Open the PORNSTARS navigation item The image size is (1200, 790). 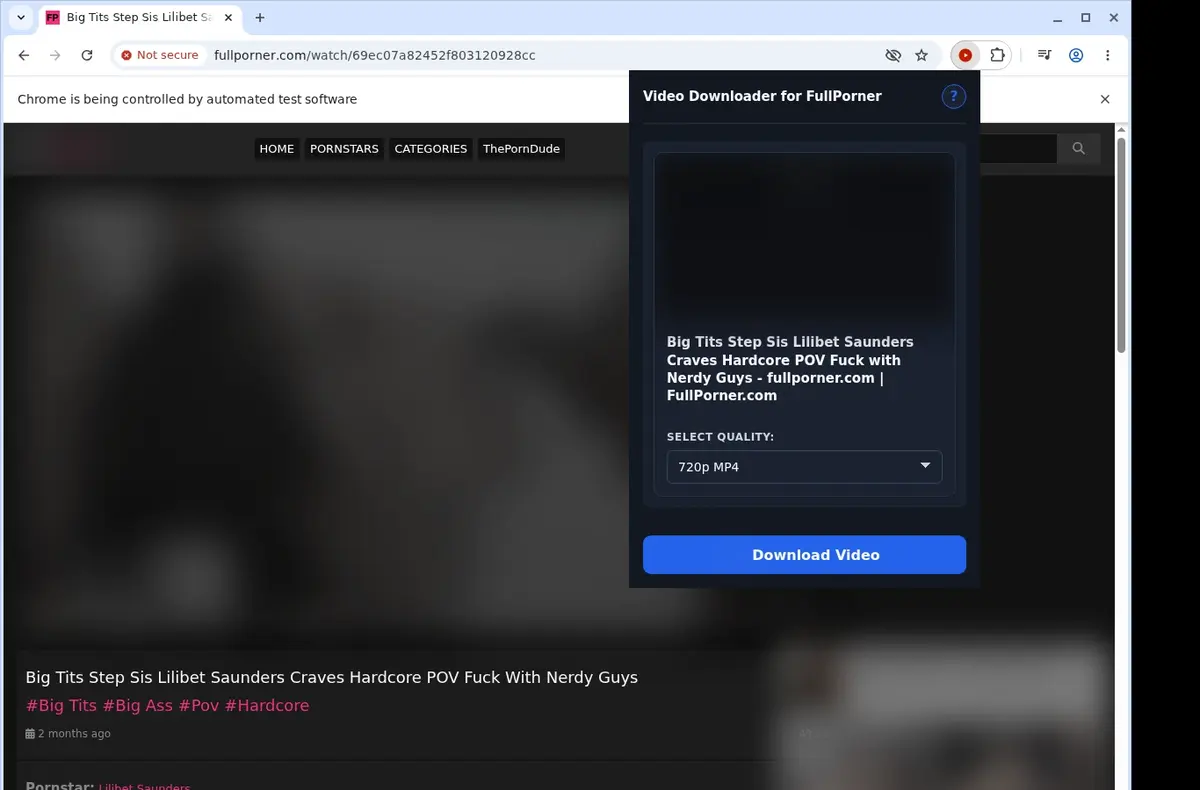(344, 149)
